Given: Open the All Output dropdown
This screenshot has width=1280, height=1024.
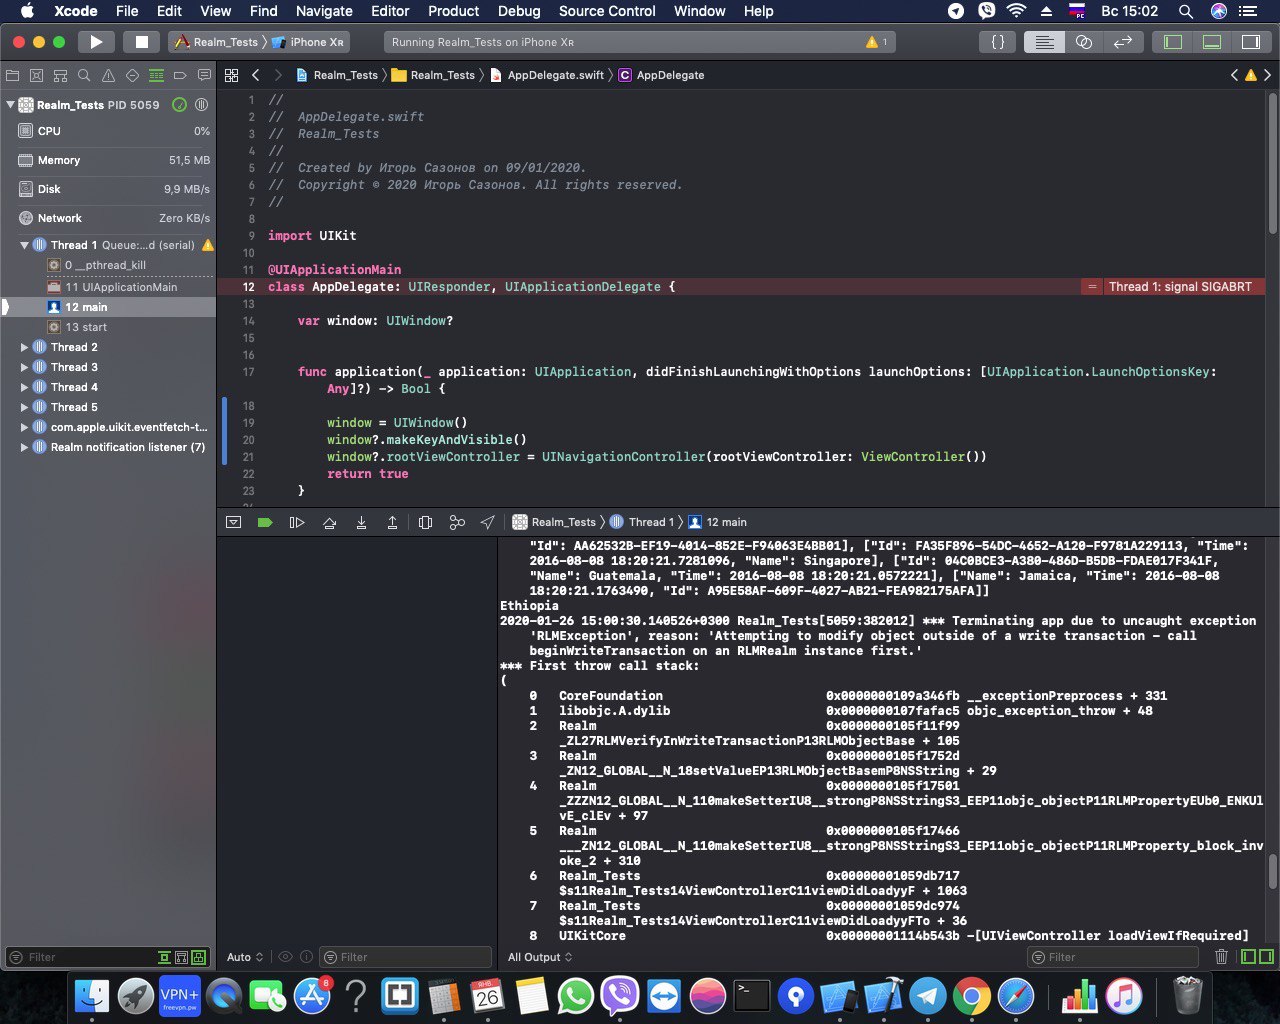Looking at the screenshot, I should (x=540, y=957).
